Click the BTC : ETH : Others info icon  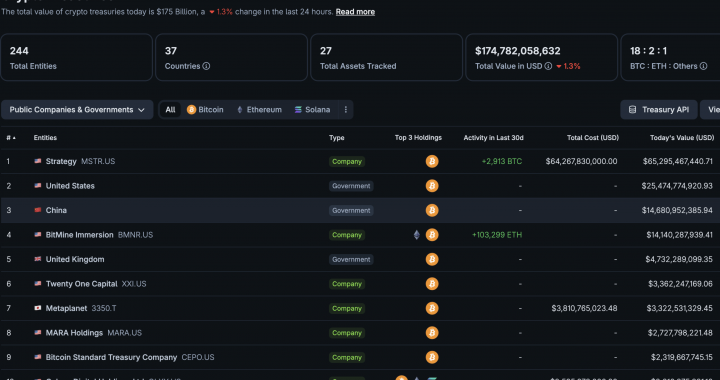(703, 66)
